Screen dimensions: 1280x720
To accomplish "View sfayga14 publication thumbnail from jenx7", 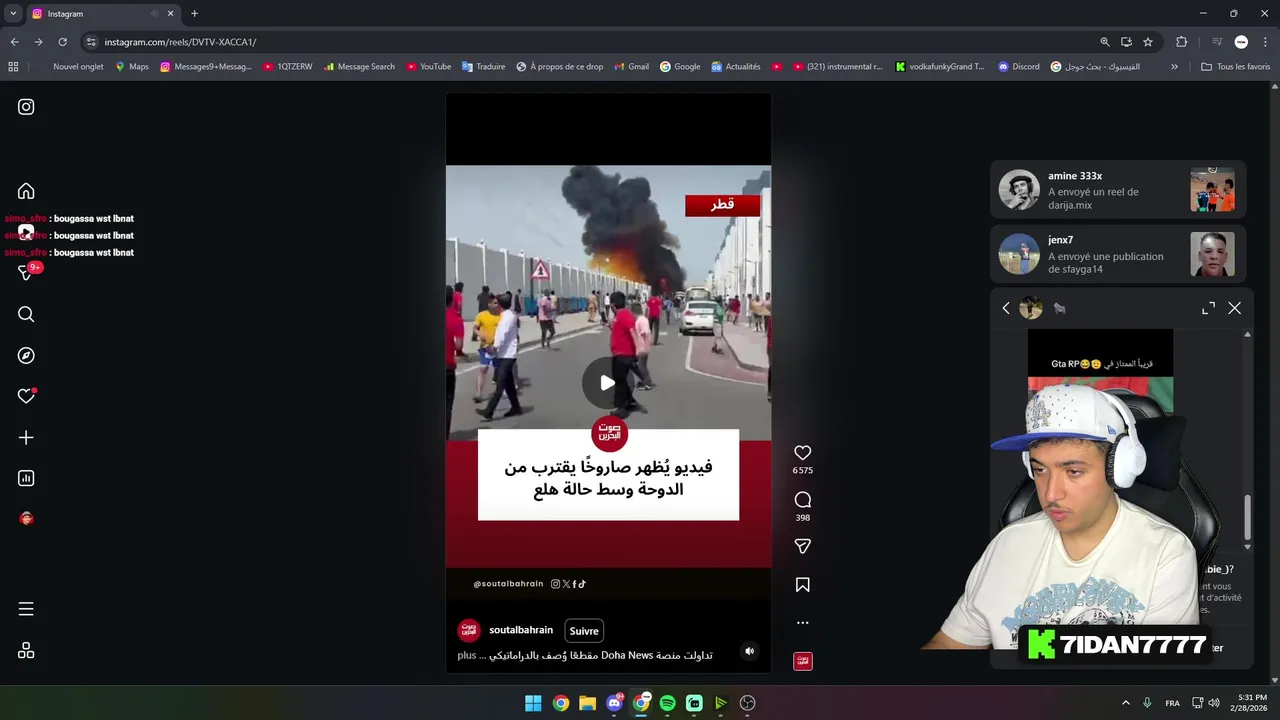I will [1212, 254].
